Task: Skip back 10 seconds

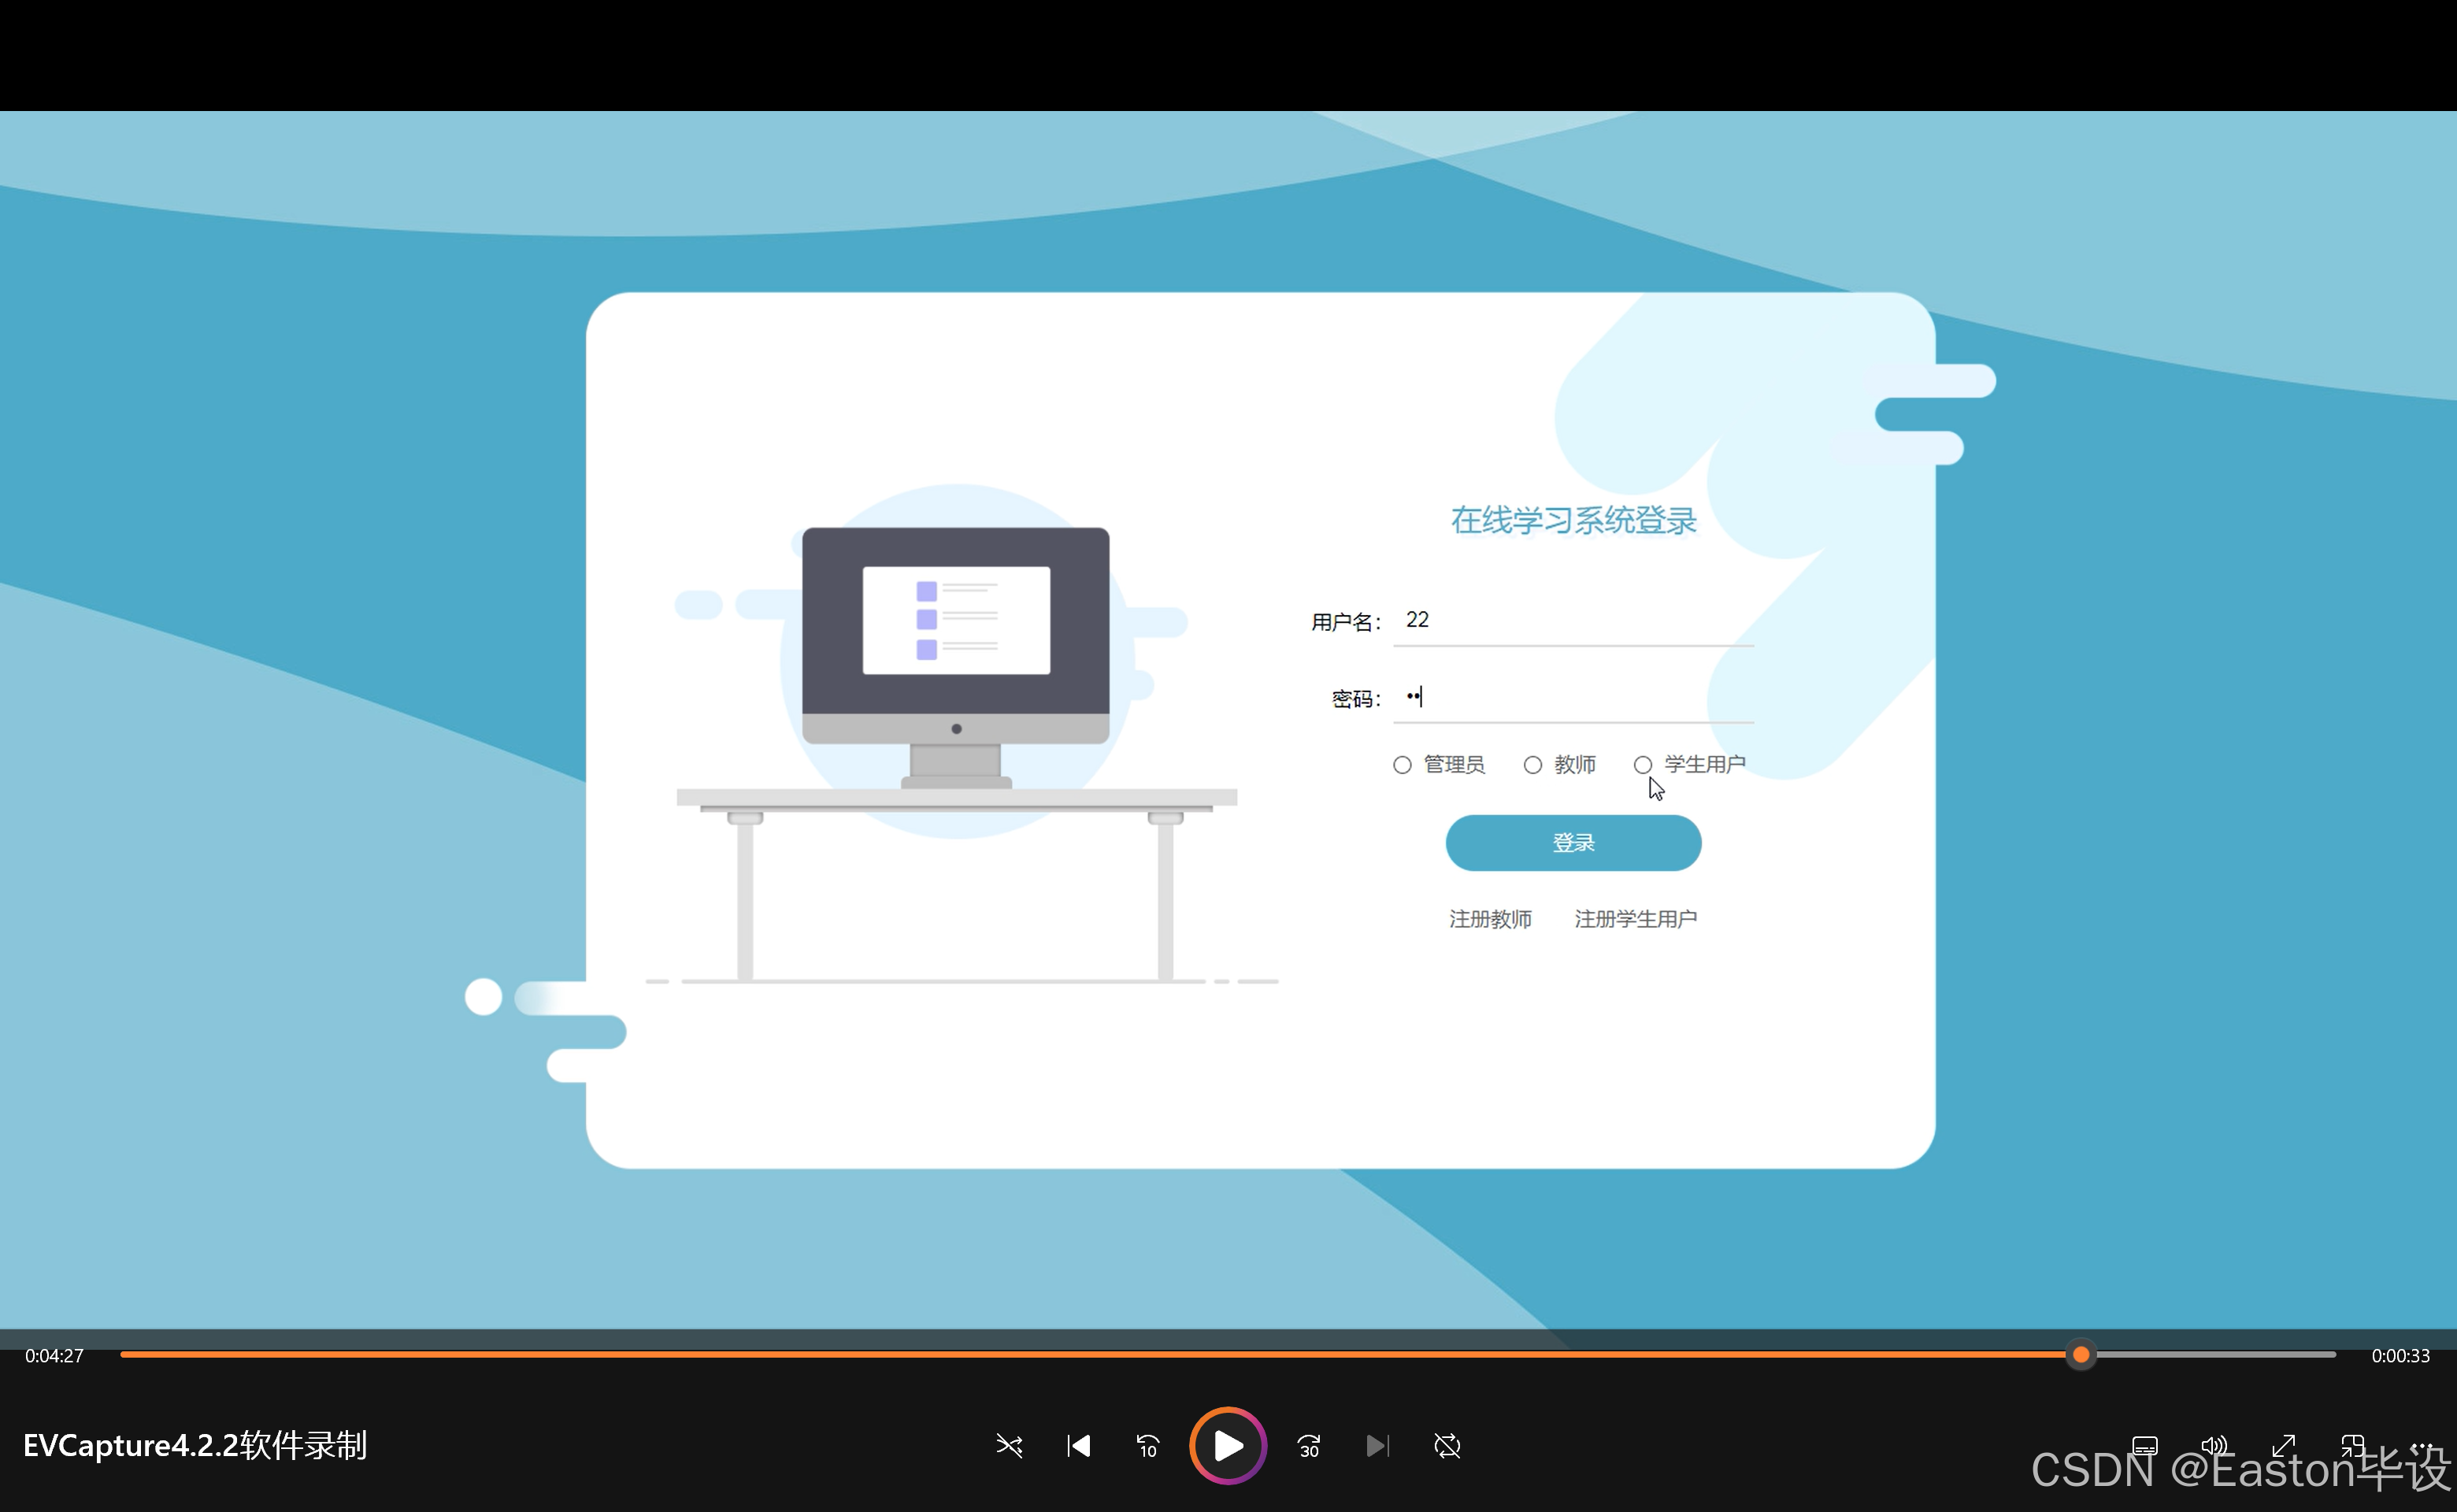Action: 1147,1446
